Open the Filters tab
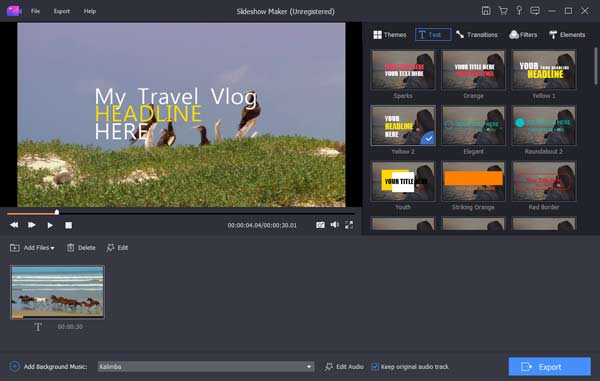The image size is (600, 381). (523, 35)
